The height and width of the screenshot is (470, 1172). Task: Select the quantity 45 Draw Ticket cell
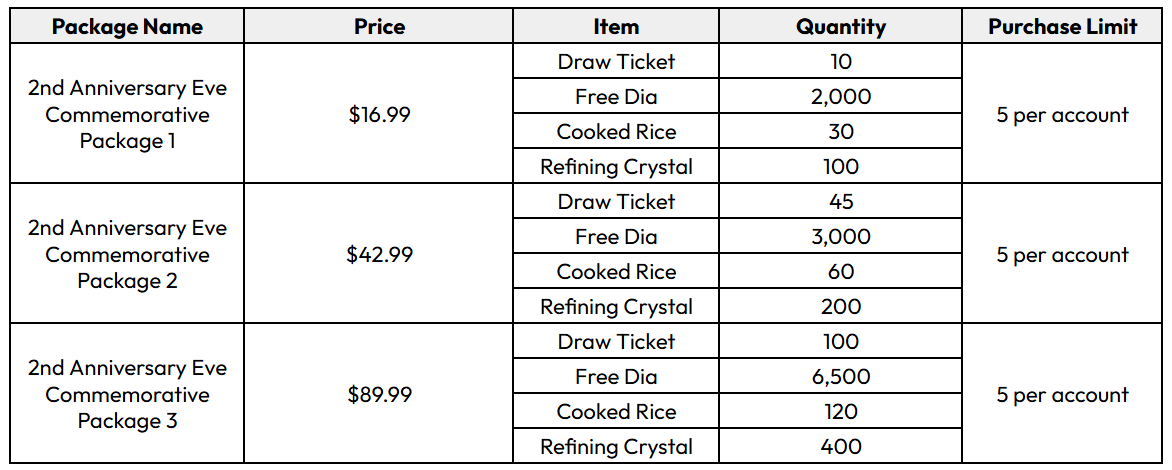click(x=840, y=202)
